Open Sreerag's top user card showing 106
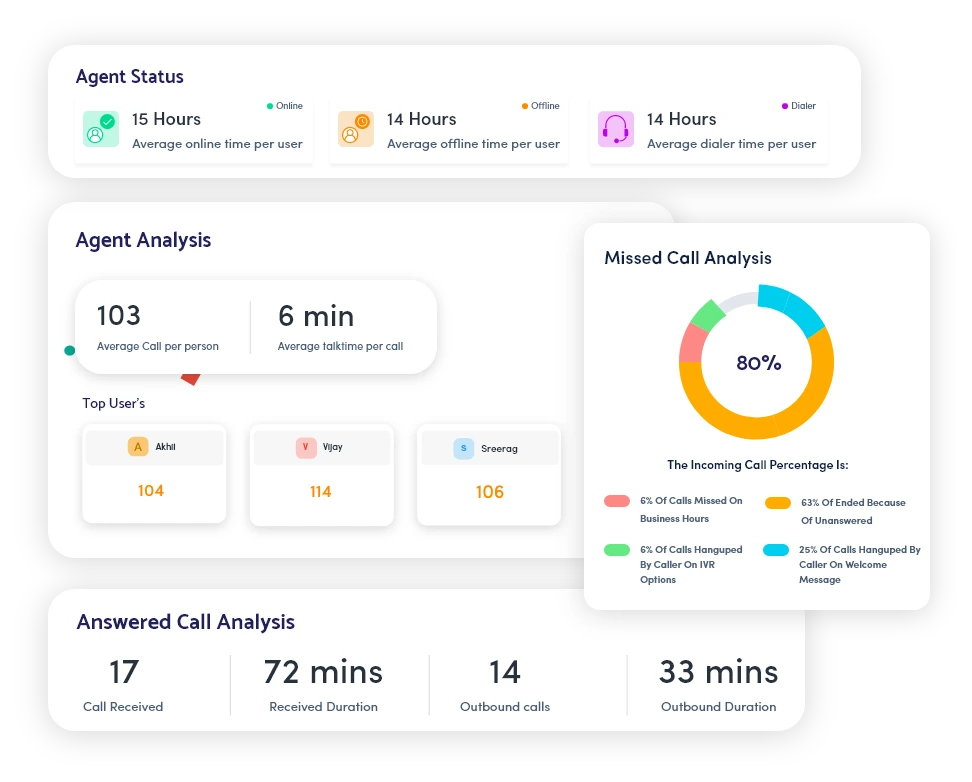This screenshot has height=782, width=972. click(x=489, y=475)
